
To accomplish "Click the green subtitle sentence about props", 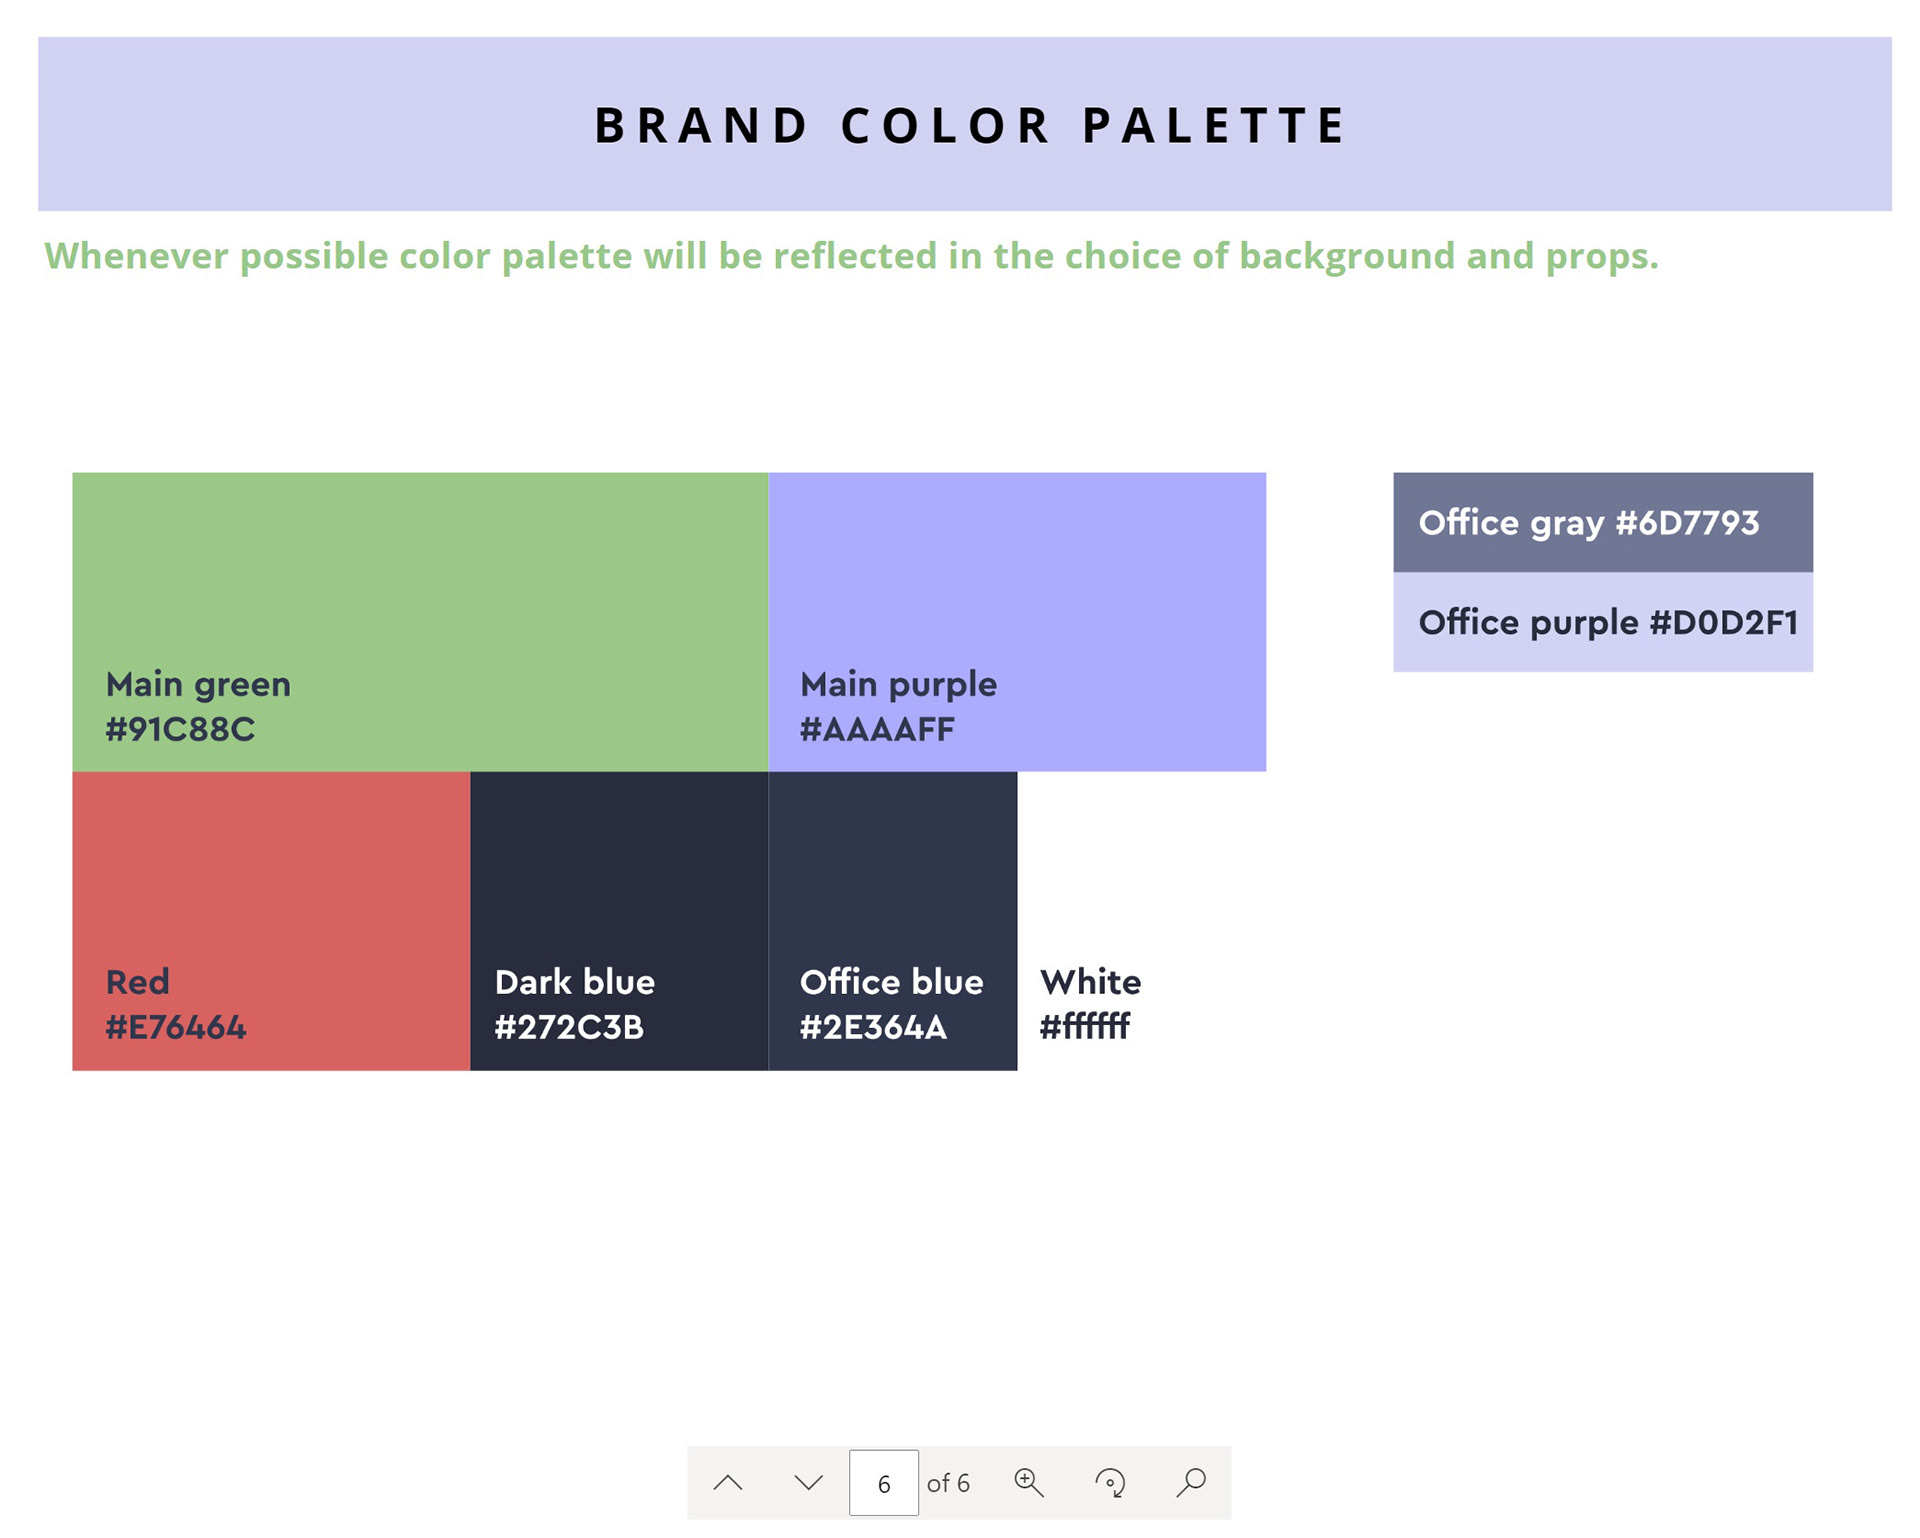I will [851, 256].
